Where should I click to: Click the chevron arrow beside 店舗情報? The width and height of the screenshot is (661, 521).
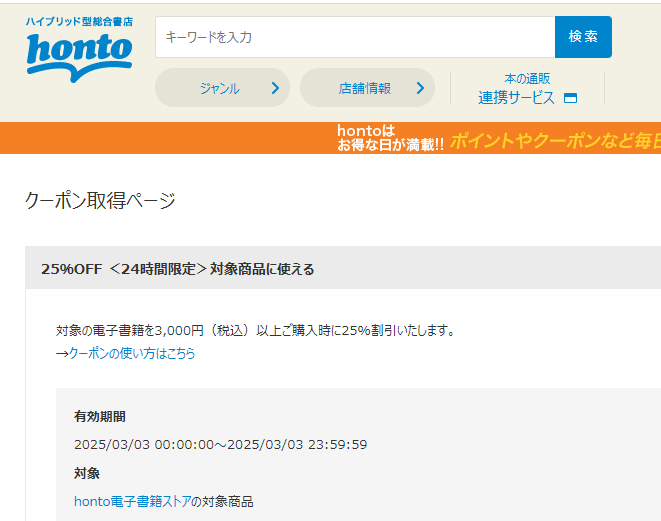coord(420,88)
